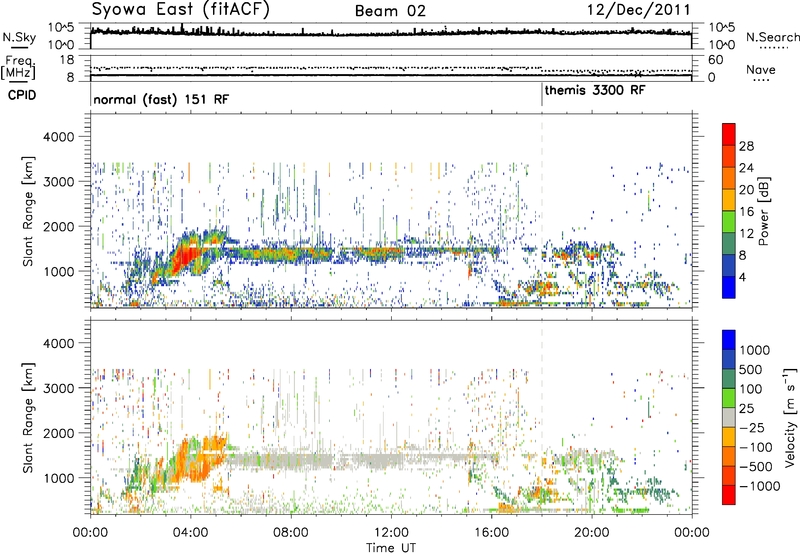Click the '16' tick on the Power color bar
800x554 pixels.
click(746, 212)
